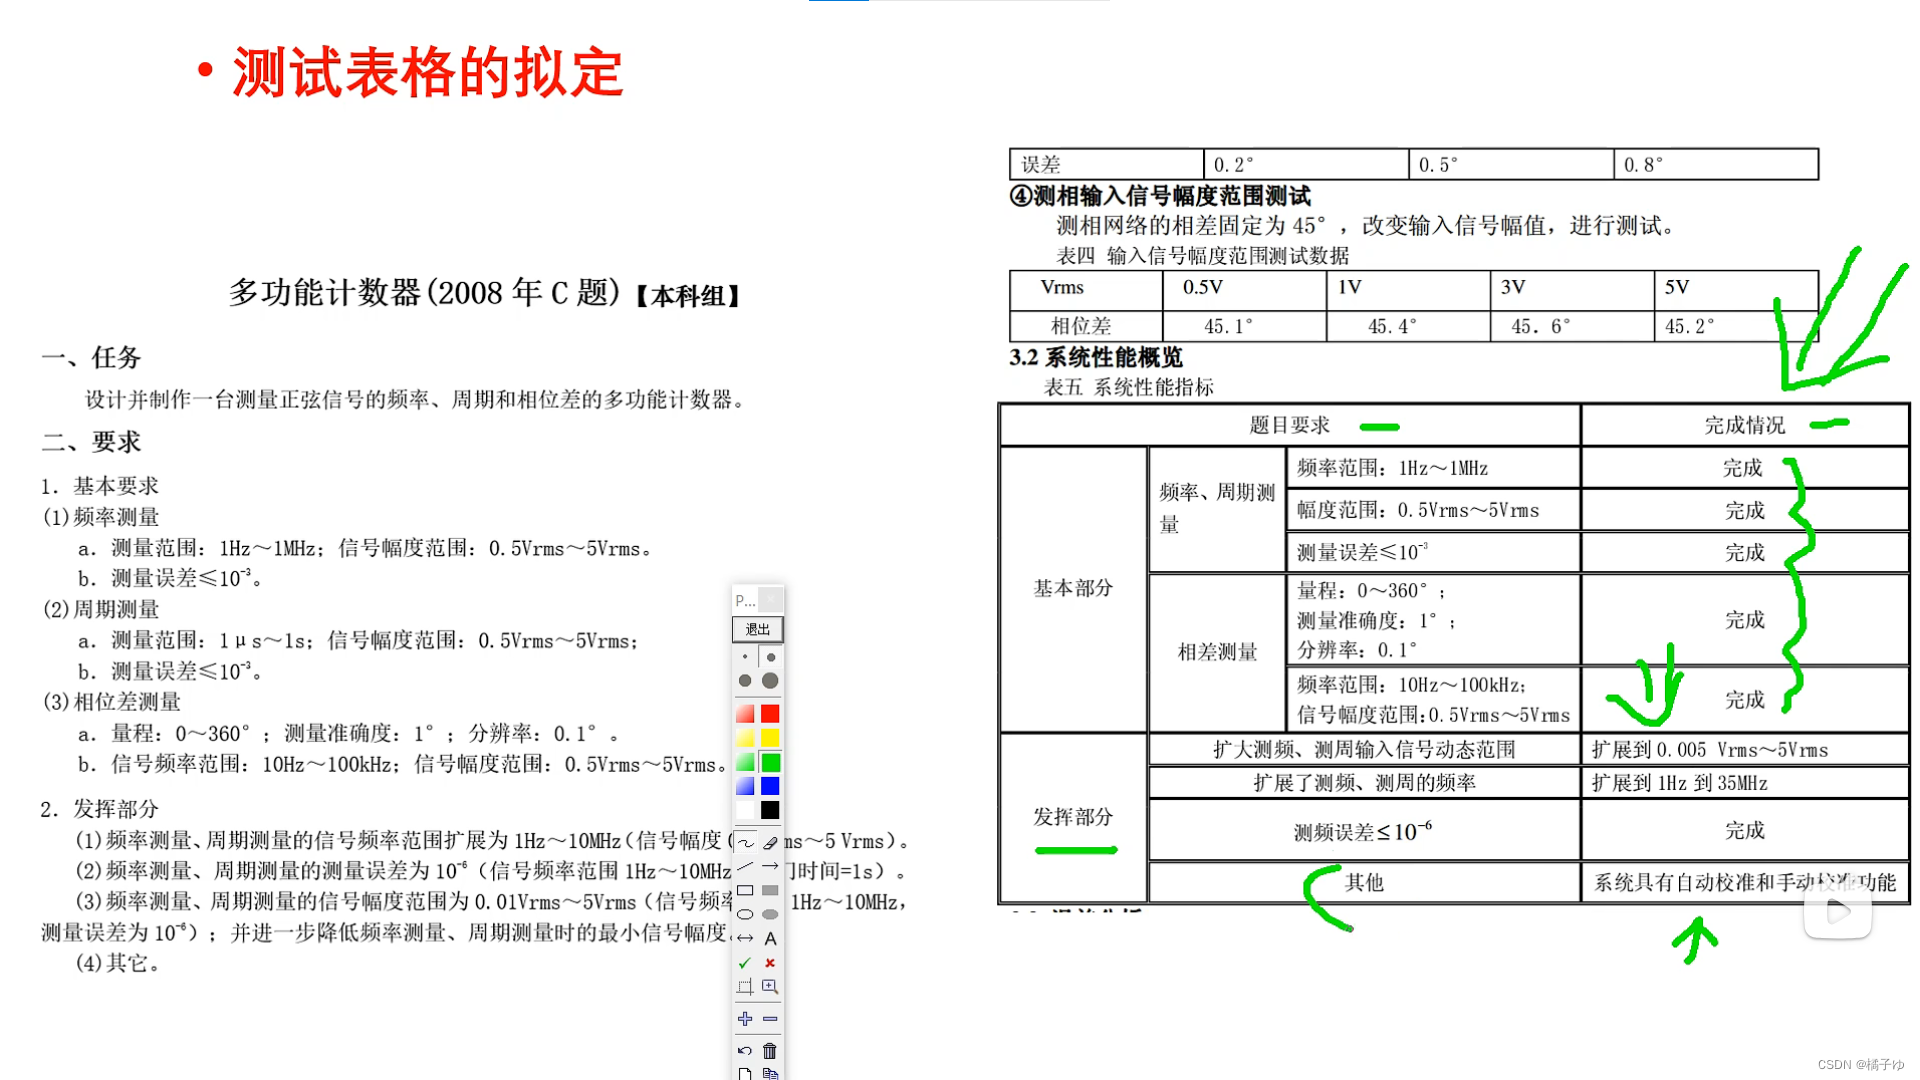Pick the translucent green highlighter color
Image resolution: width=1920 pixels, height=1080 pixels.
(x=745, y=762)
